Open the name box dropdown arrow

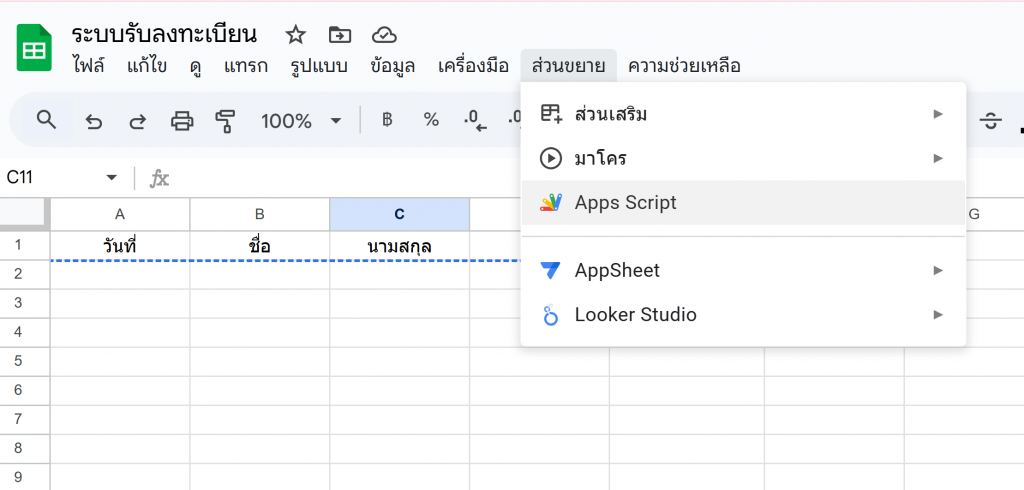112,178
